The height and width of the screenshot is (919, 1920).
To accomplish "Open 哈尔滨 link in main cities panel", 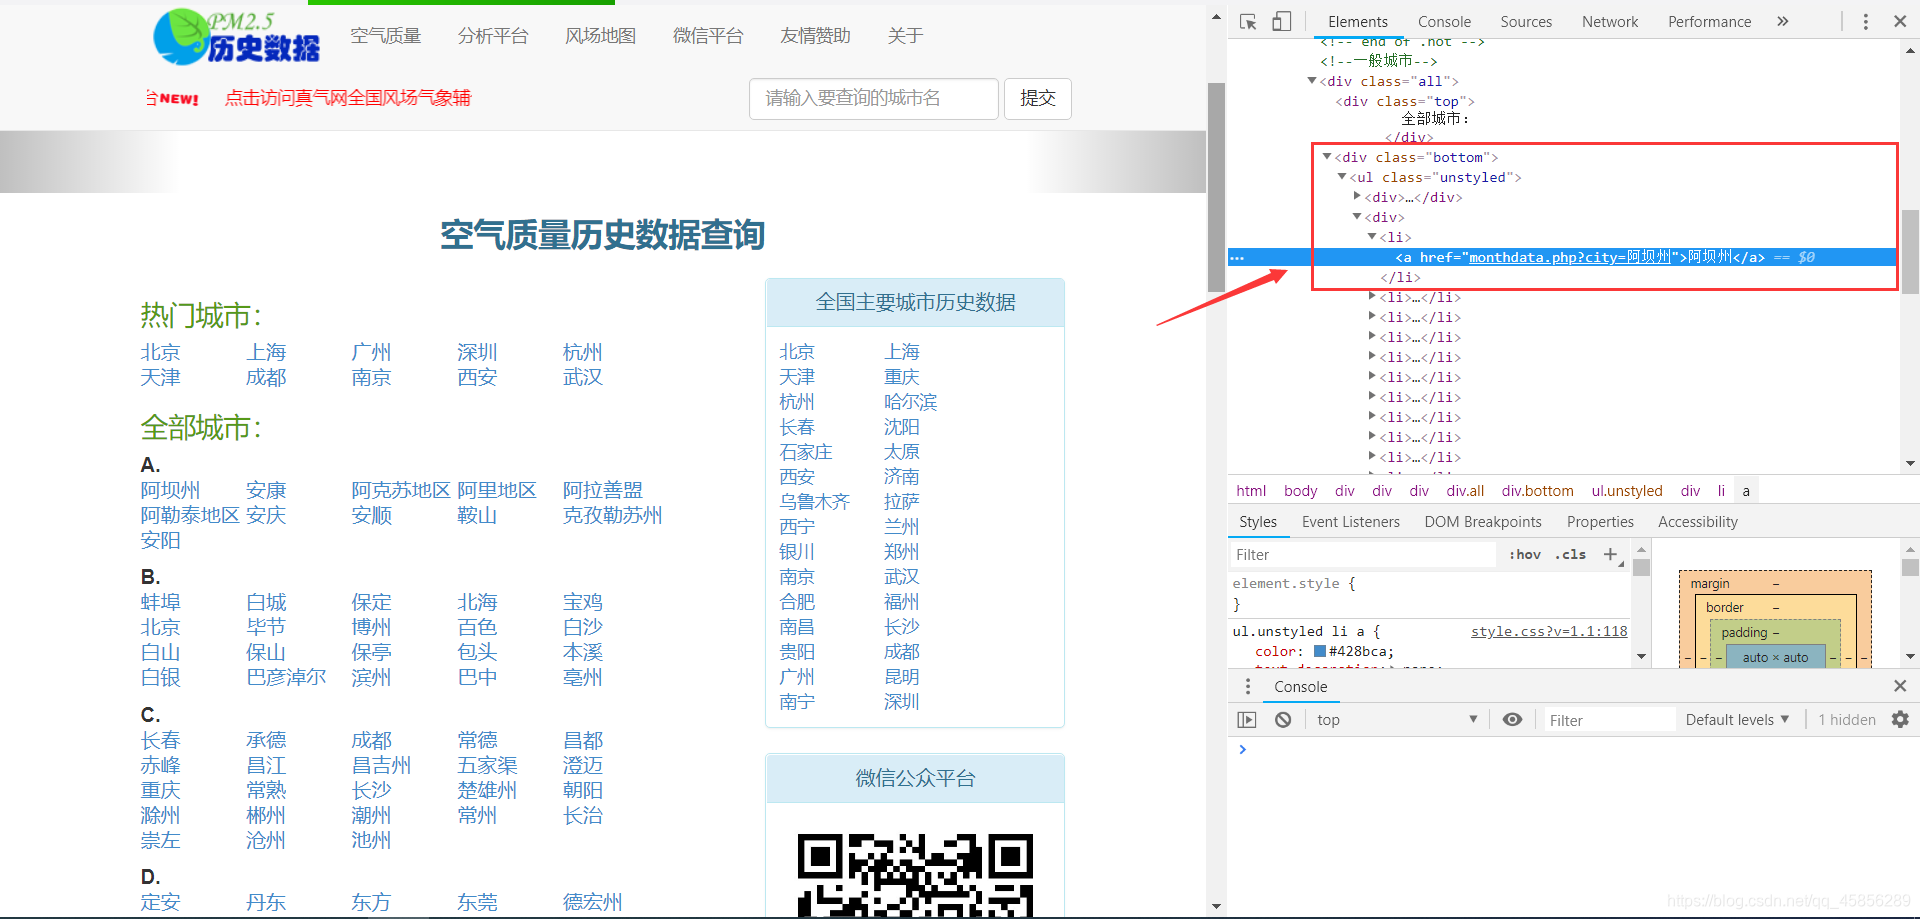I will tap(911, 402).
